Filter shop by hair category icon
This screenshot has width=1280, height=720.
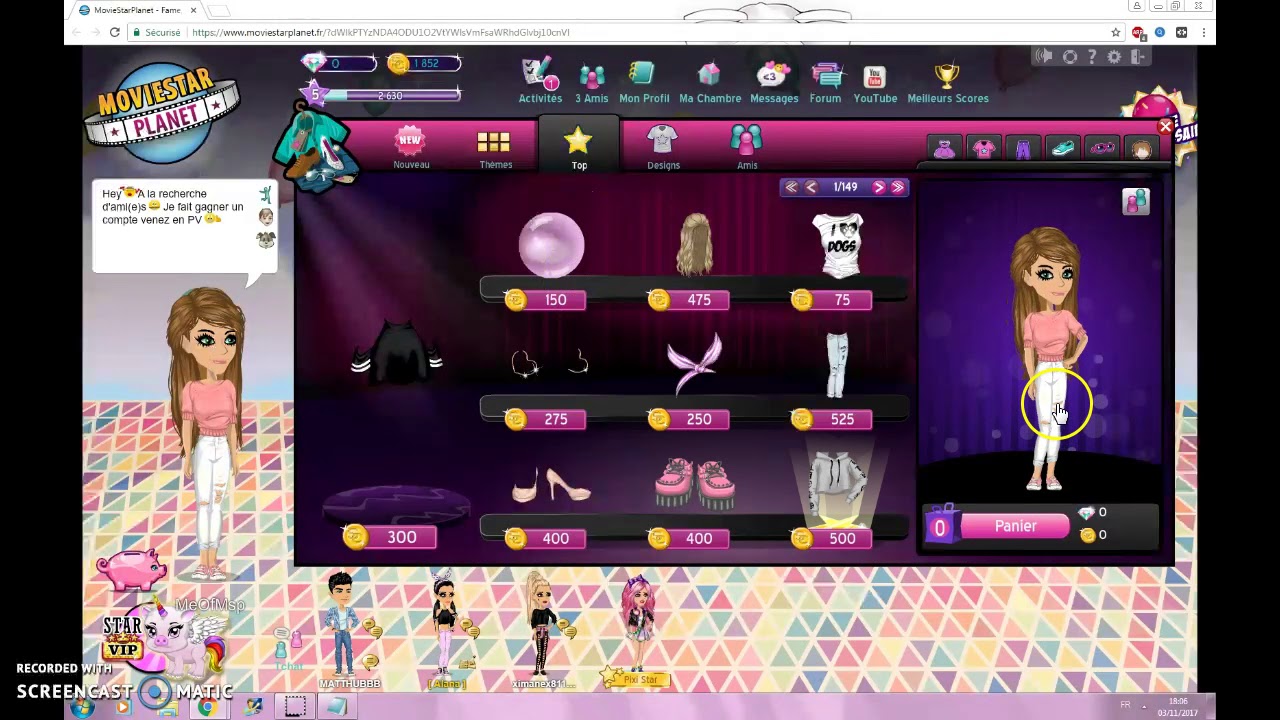coord(1141,149)
